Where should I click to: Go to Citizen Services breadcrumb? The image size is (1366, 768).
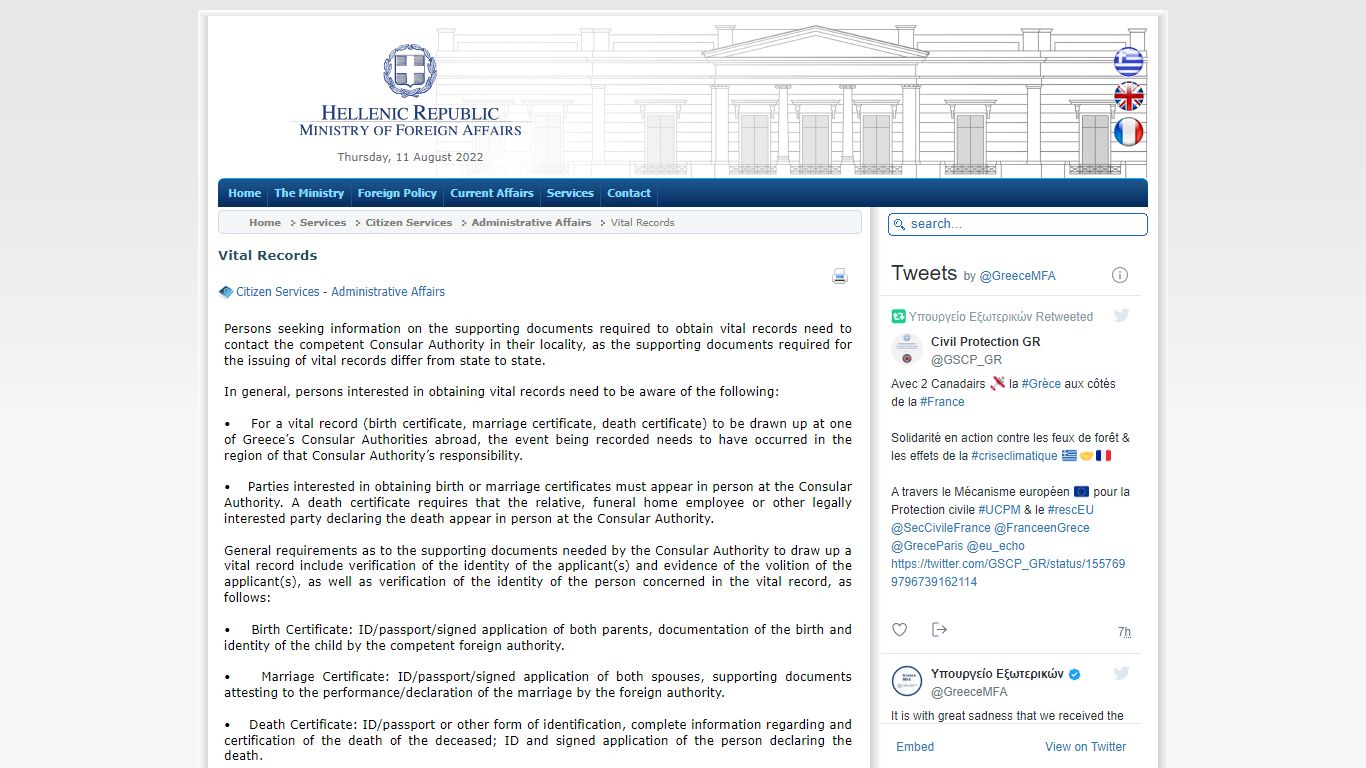(409, 222)
